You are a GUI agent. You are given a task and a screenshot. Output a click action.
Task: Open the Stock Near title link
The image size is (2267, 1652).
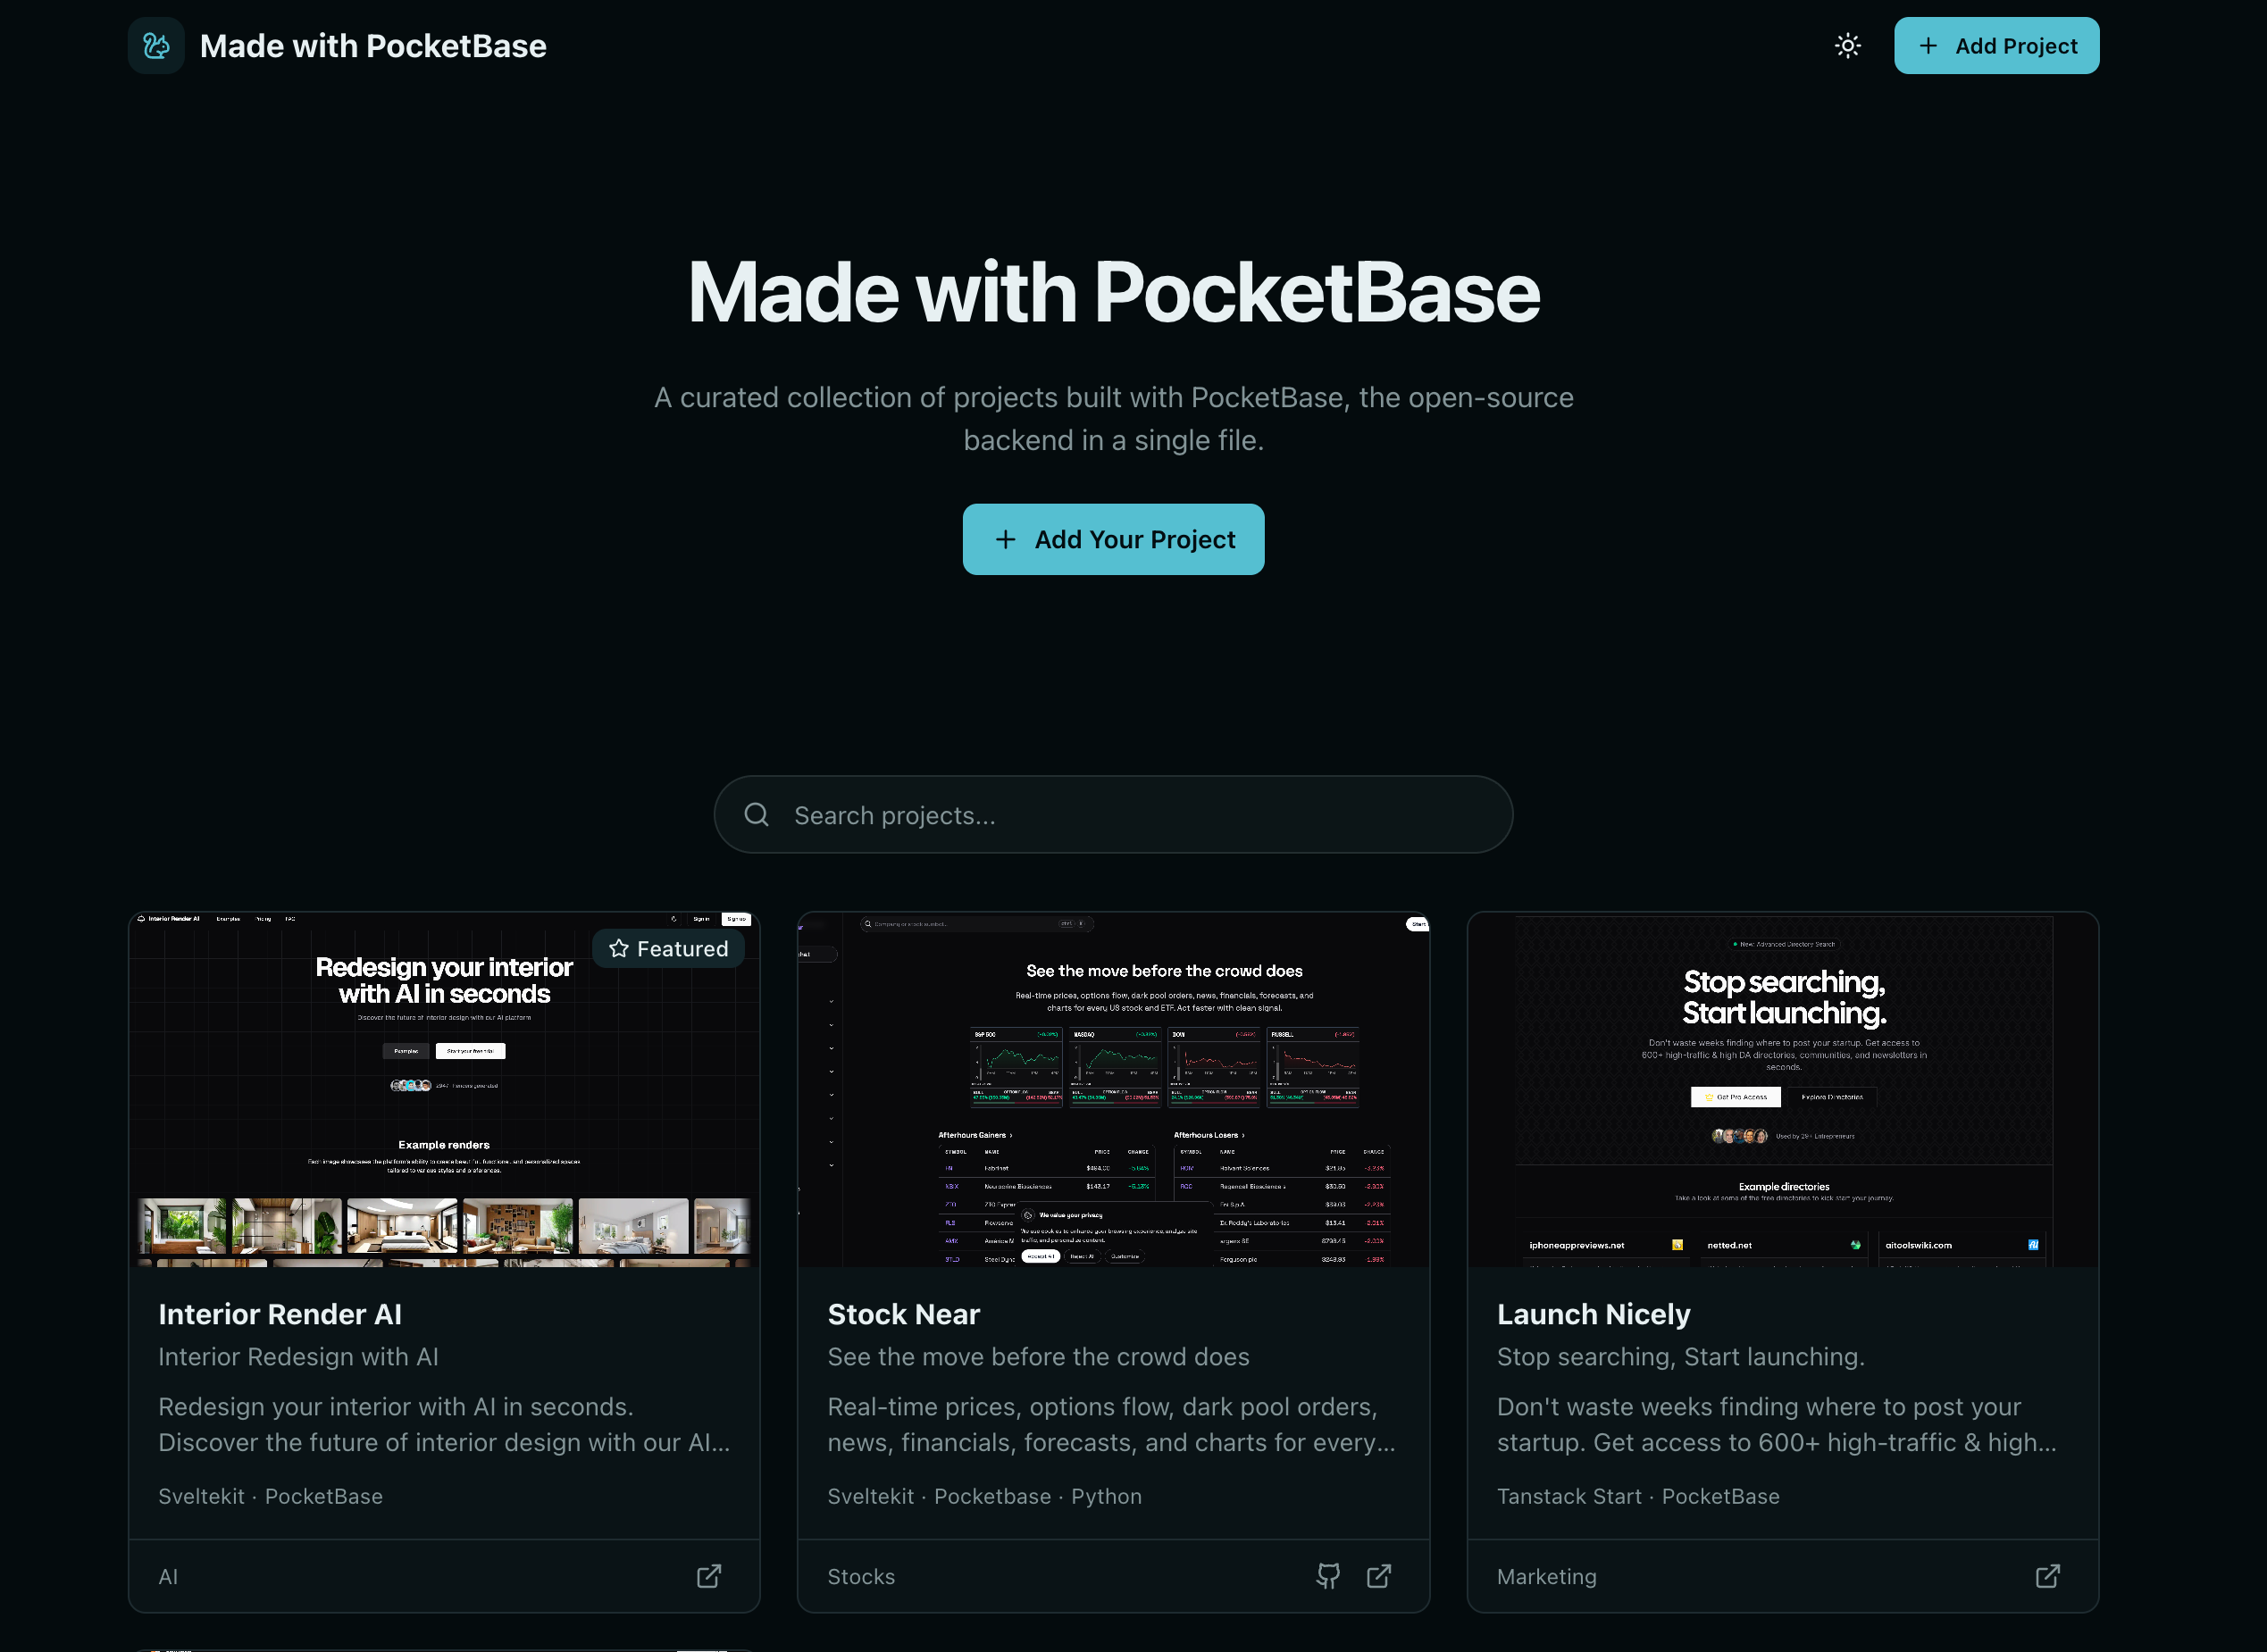click(x=903, y=1314)
